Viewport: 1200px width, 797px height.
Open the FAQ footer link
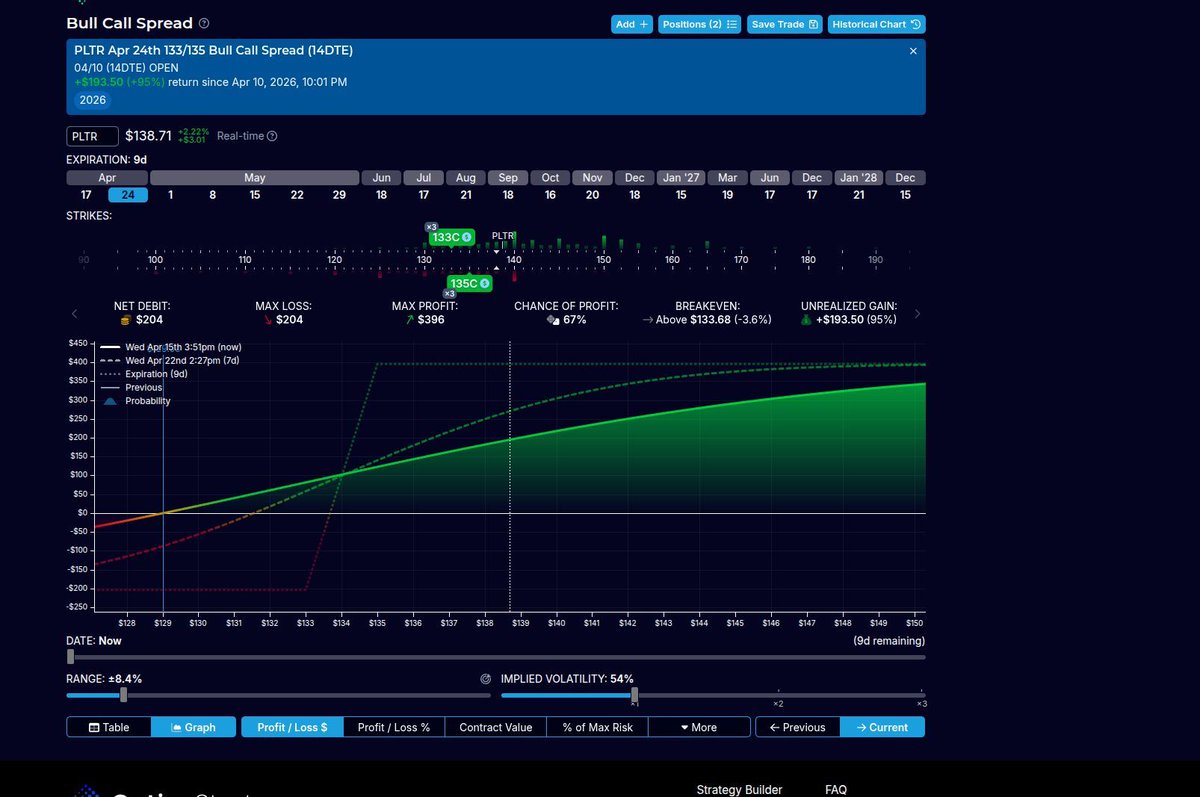point(836,790)
